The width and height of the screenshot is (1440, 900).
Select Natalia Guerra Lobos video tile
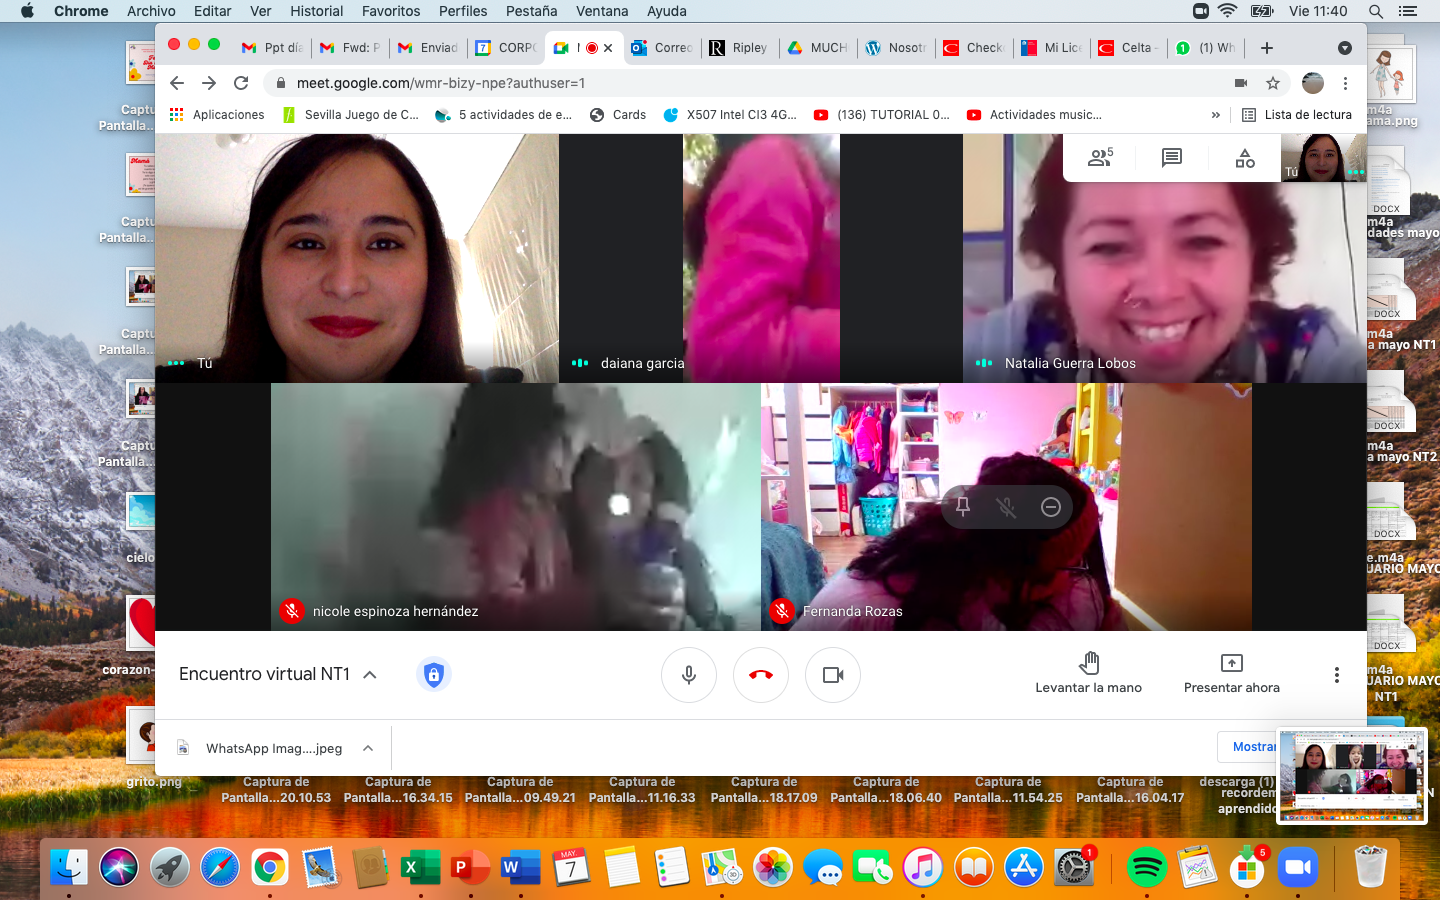1165,258
